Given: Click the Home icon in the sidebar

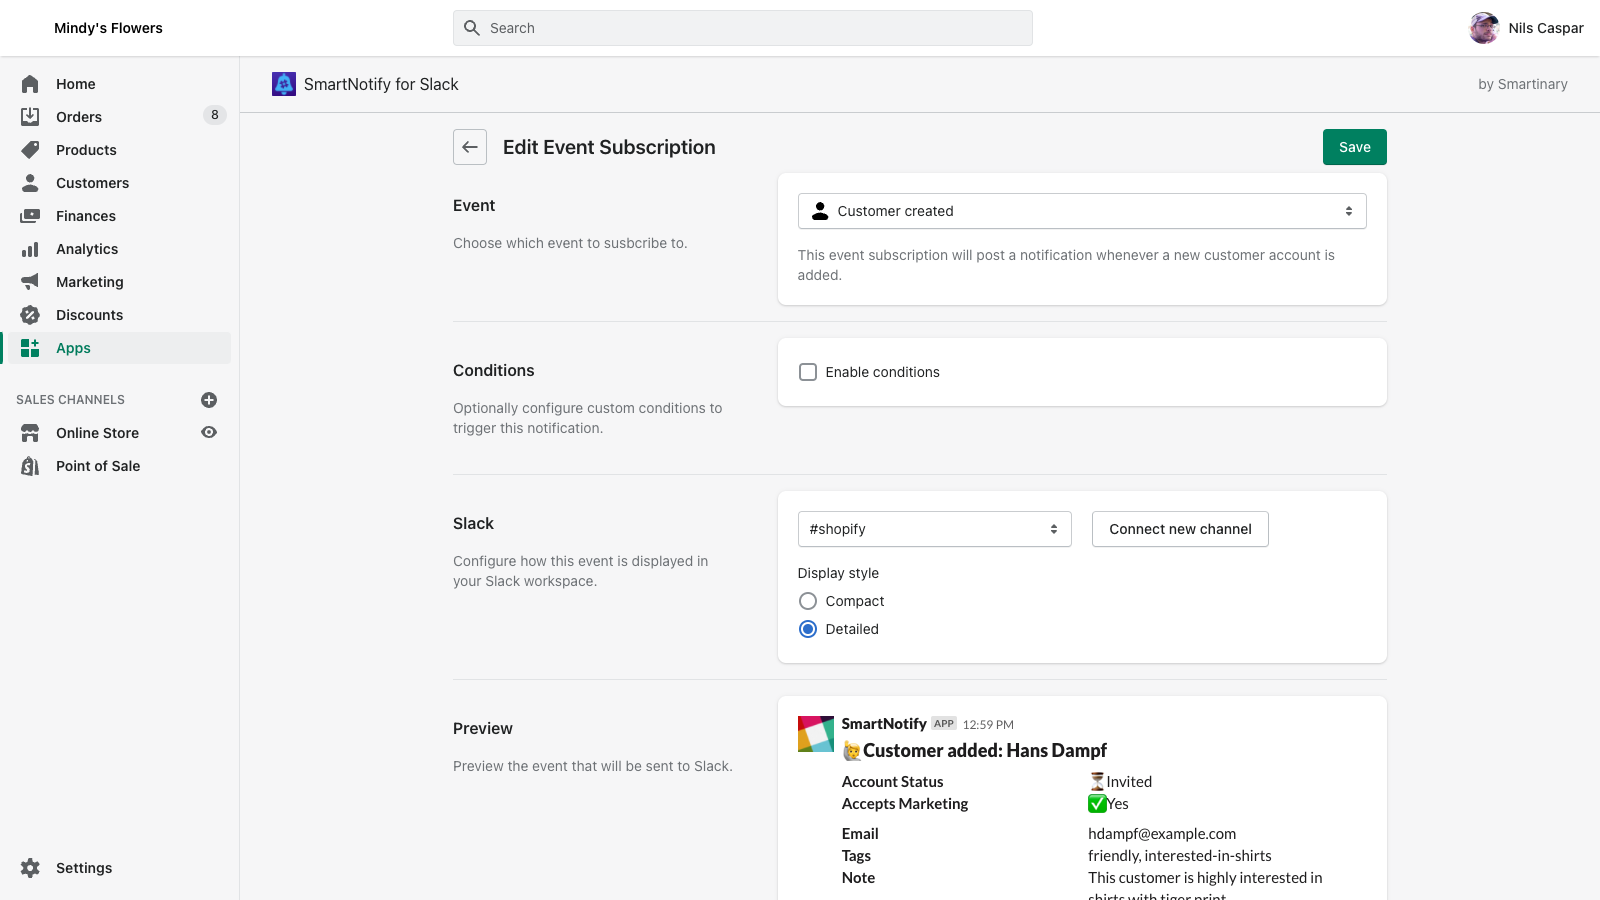Looking at the screenshot, I should tap(30, 84).
